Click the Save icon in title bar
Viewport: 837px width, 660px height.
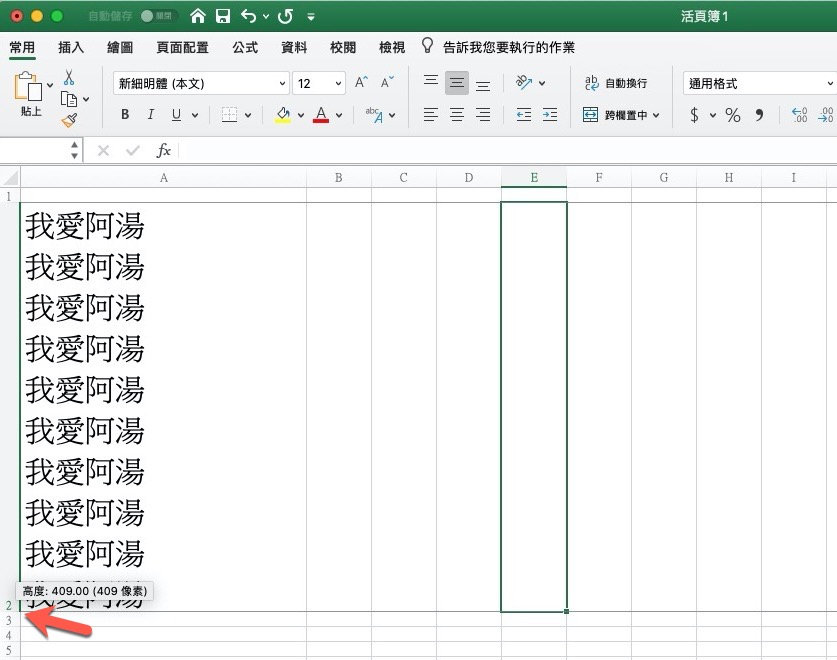click(x=223, y=16)
